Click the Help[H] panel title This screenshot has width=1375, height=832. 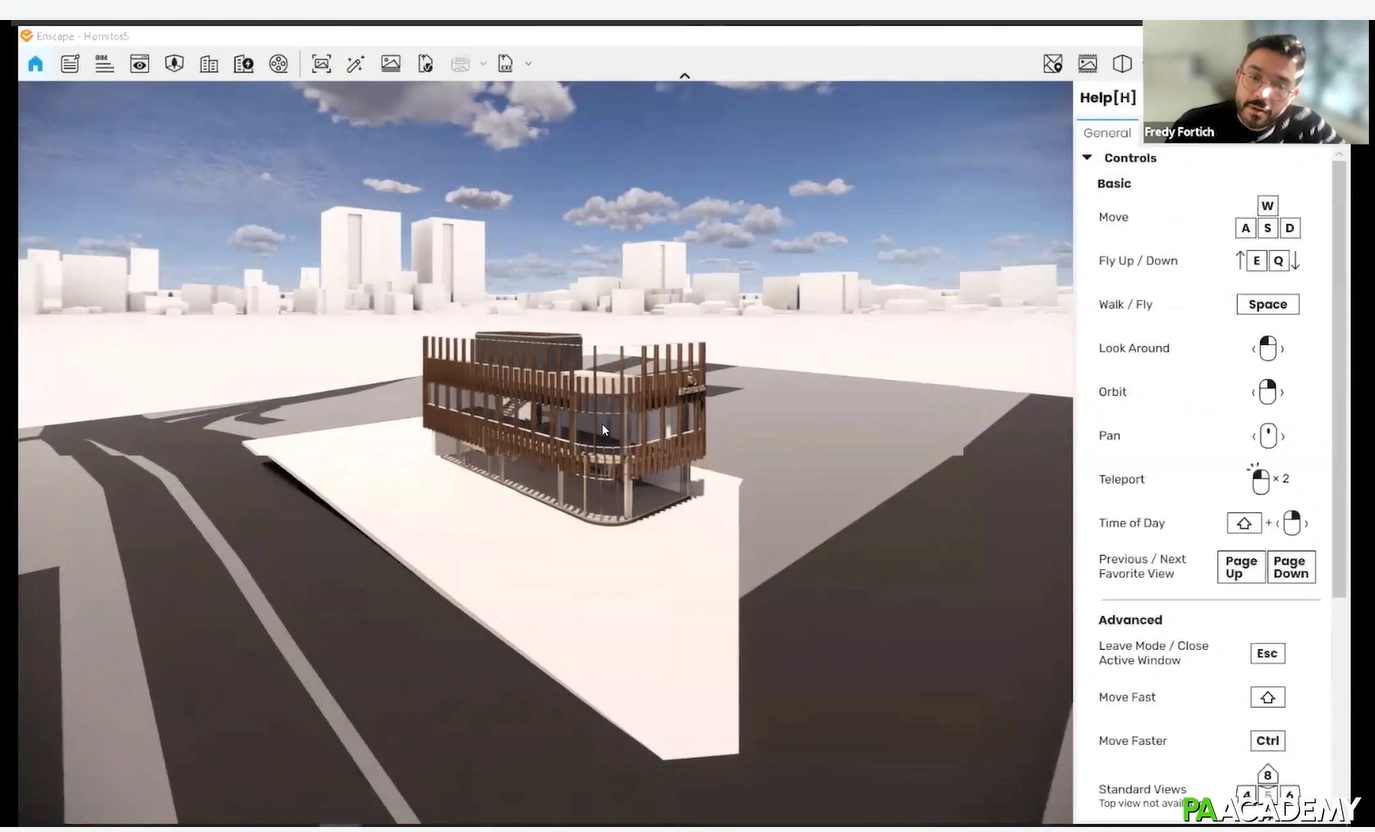point(1107,97)
